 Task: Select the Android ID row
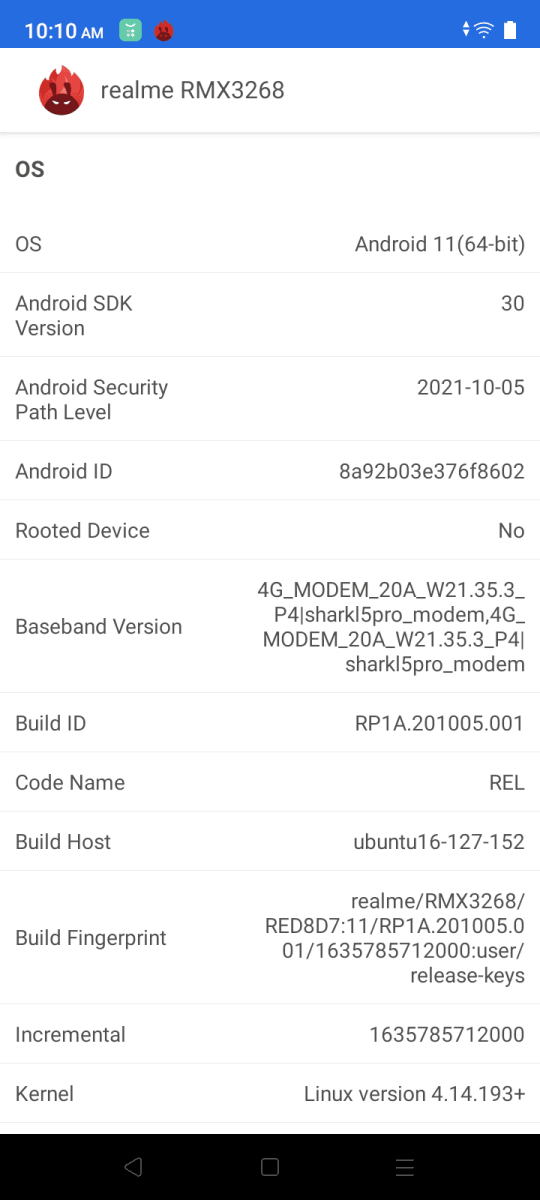pyautogui.click(x=270, y=471)
